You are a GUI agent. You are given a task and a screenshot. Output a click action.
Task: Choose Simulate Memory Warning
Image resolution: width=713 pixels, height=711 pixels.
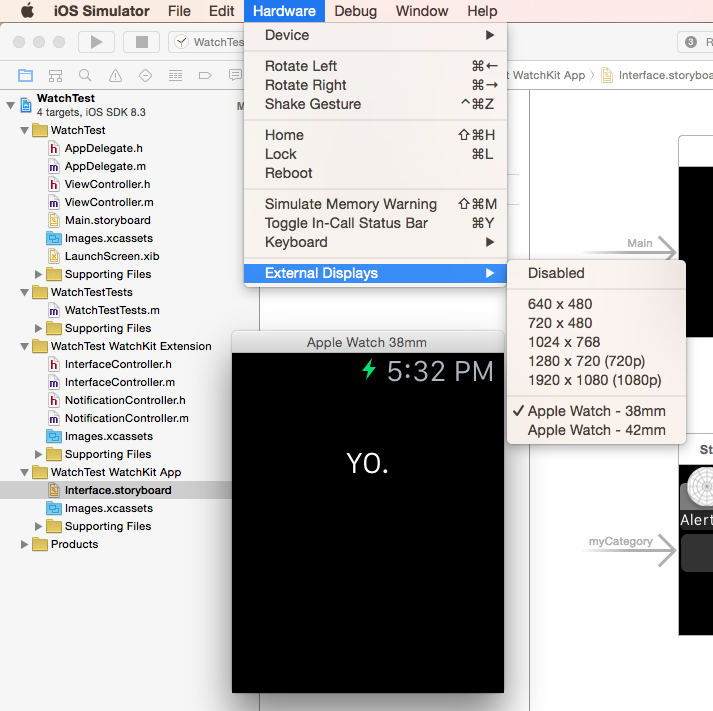point(376,204)
